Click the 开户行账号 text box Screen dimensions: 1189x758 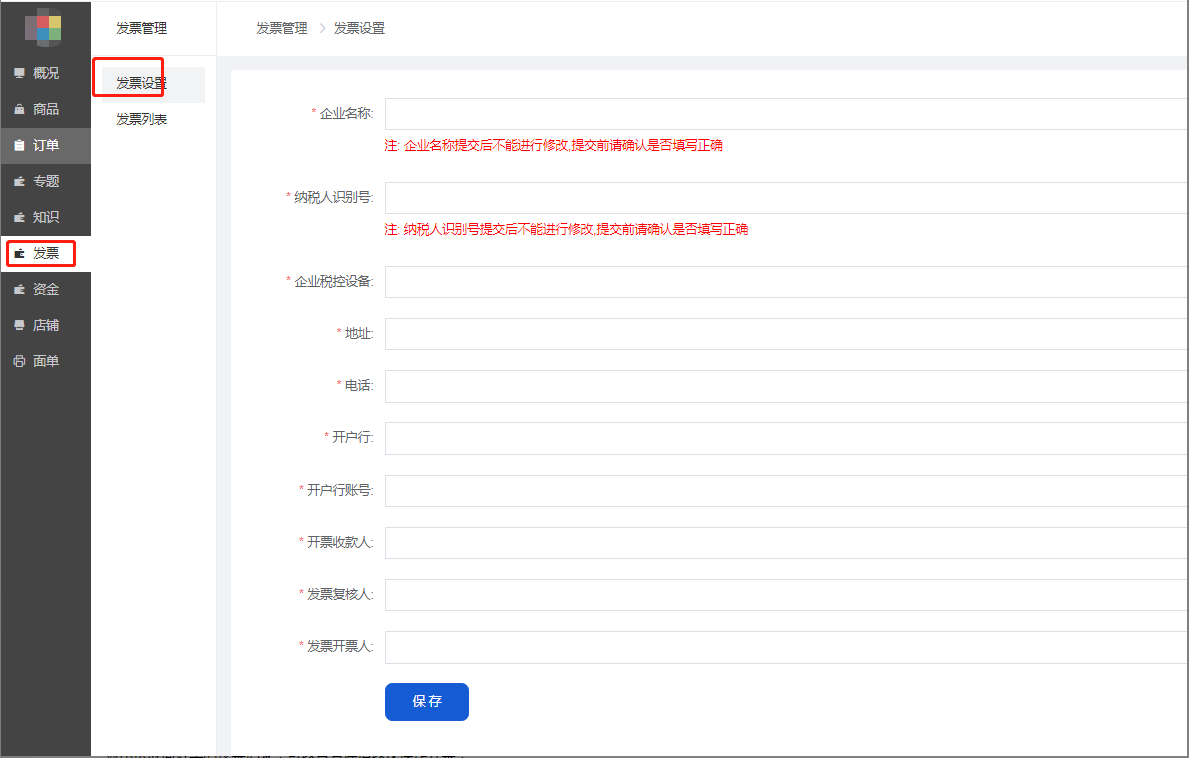pyautogui.click(x=786, y=491)
